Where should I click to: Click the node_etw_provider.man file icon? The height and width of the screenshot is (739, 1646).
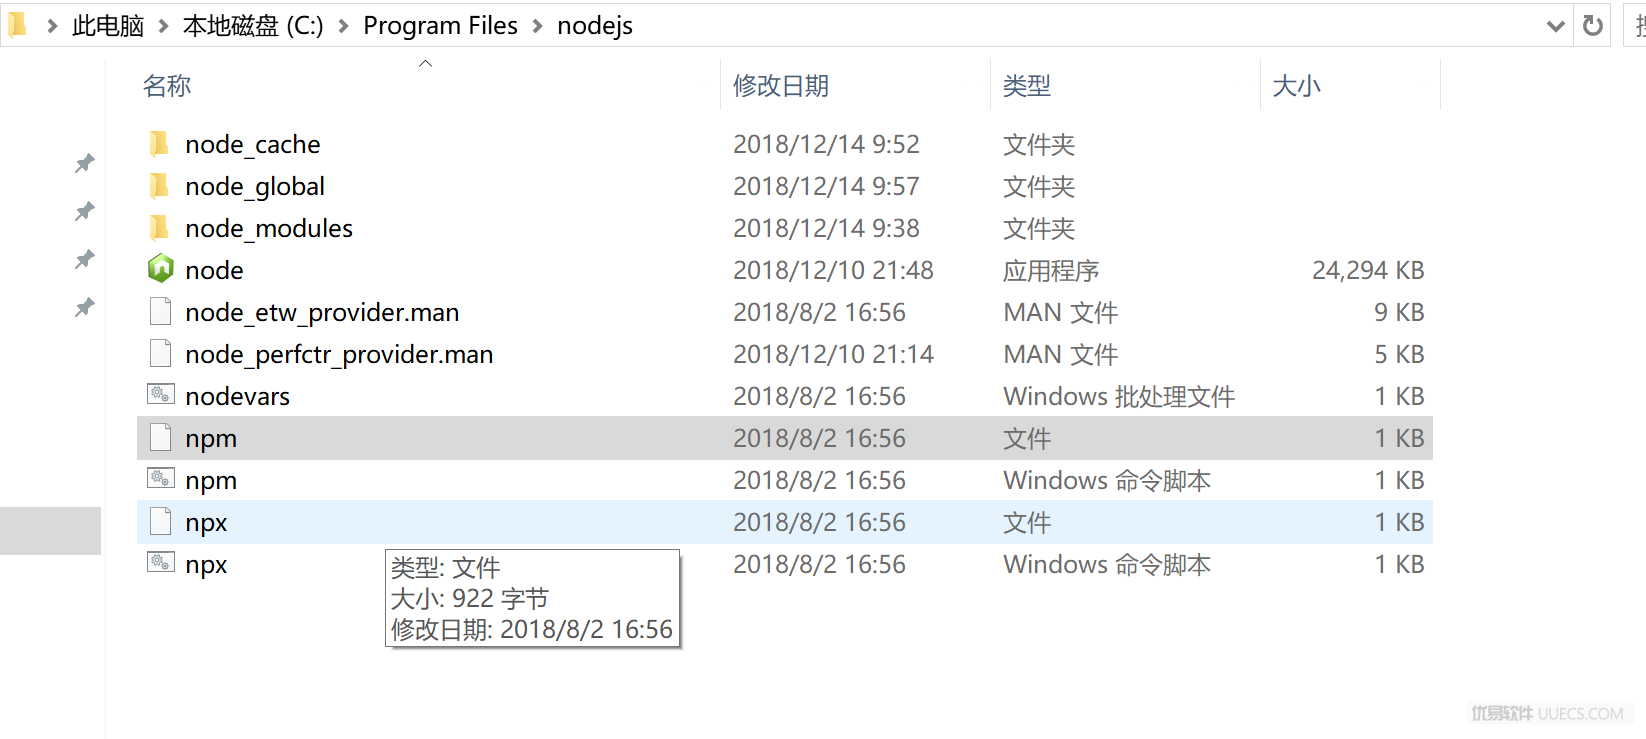tap(161, 312)
